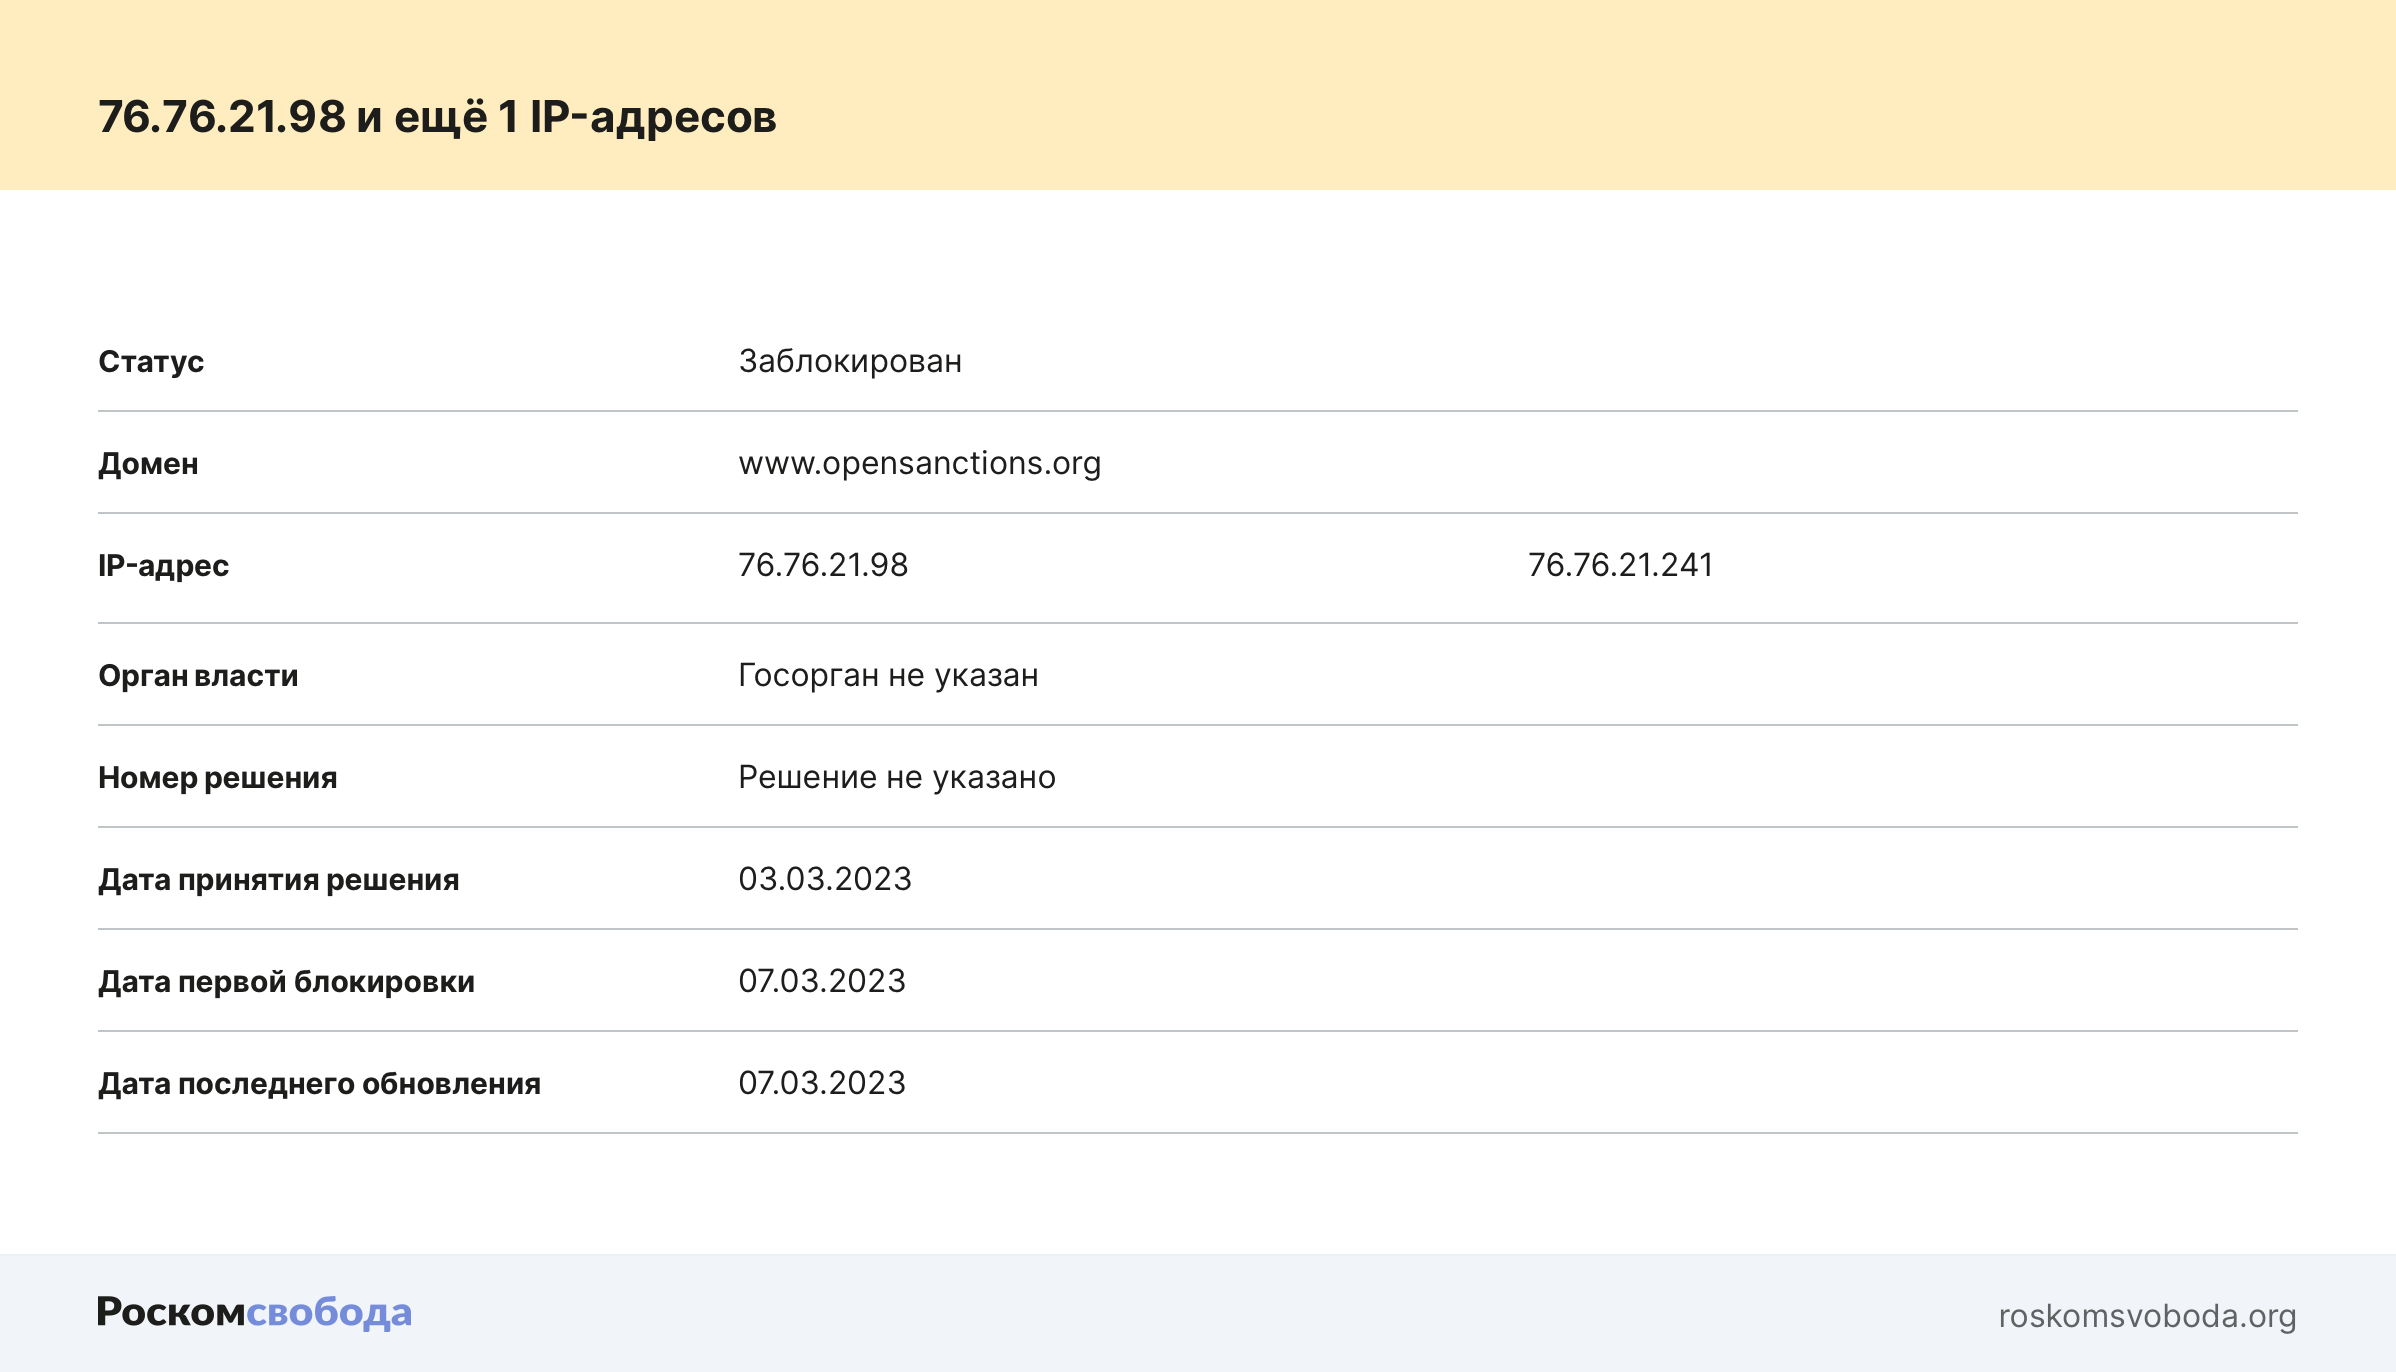Click the Статус row label

coord(151,362)
